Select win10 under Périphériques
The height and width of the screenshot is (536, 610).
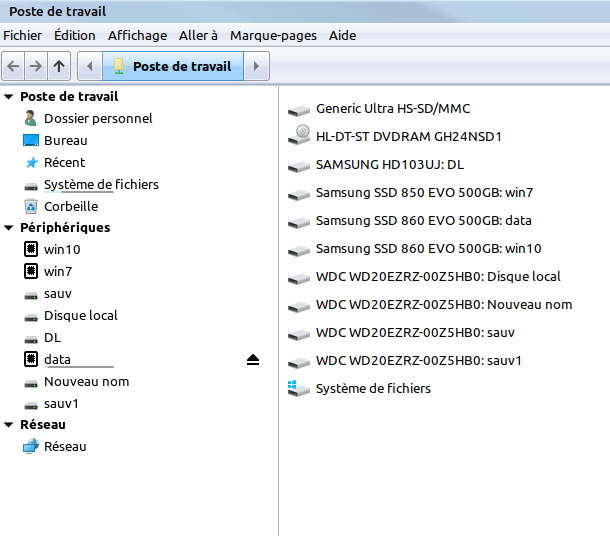click(62, 249)
